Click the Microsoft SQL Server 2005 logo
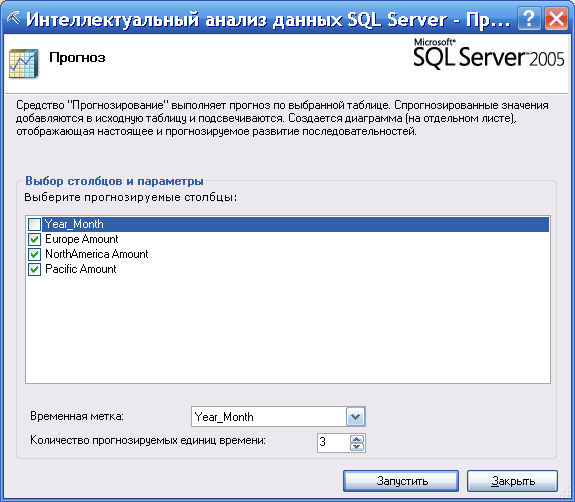This screenshot has height=502, width=575. (489, 54)
